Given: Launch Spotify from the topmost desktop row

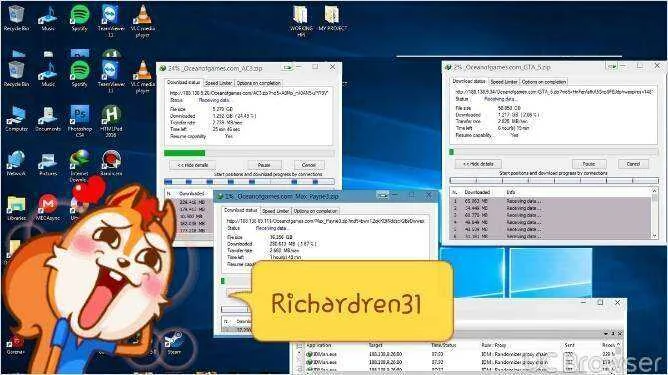Looking at the screenshot, I should point(80,18).
